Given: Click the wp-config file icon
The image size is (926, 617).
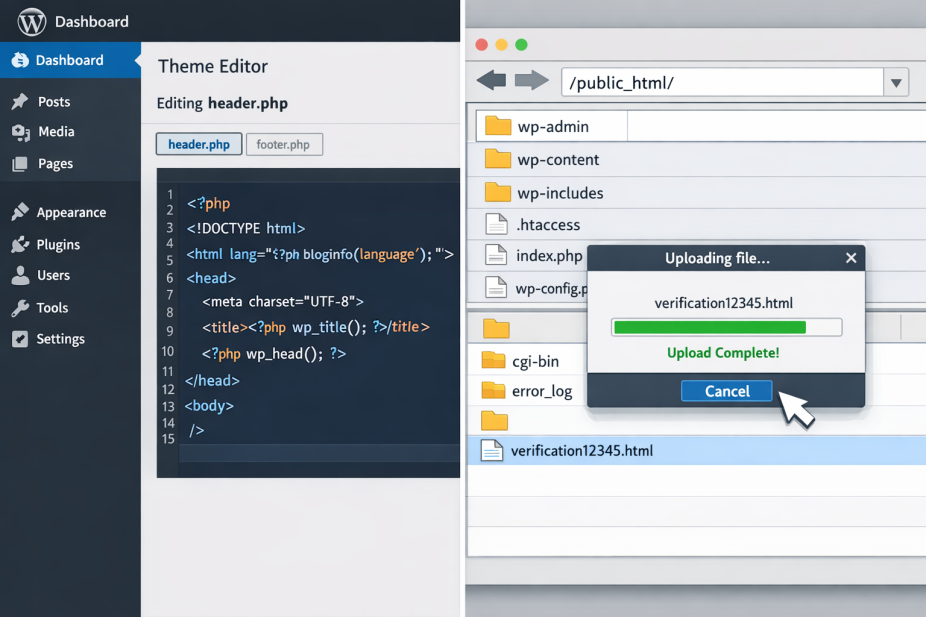Looking at the screenshot, I should point(496,287).
